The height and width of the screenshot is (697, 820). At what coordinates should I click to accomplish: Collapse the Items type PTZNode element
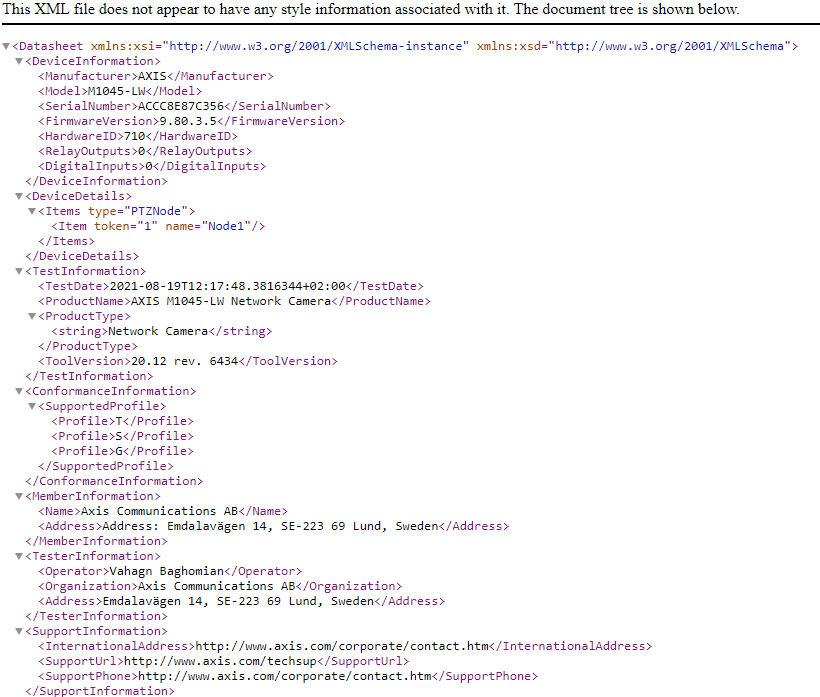coord(32,212)
